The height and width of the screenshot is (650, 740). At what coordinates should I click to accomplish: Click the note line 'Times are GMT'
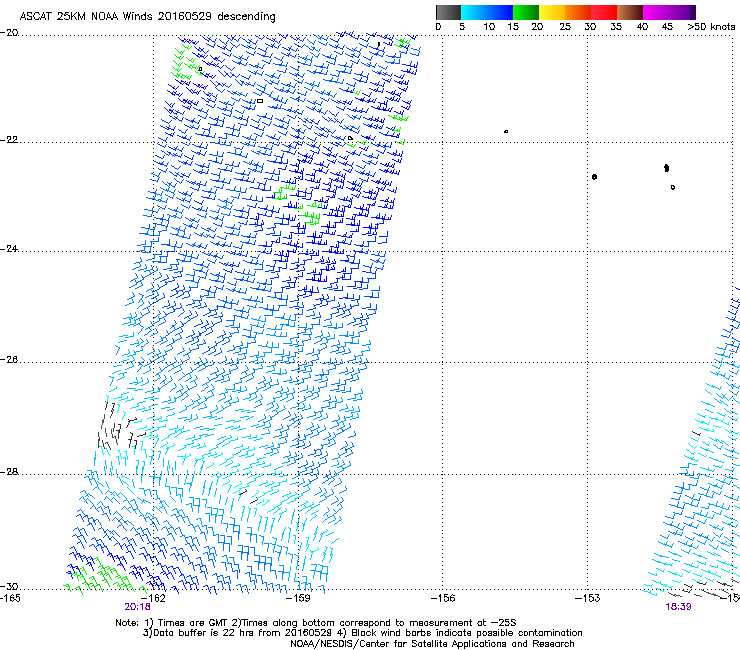coord(193,623)
